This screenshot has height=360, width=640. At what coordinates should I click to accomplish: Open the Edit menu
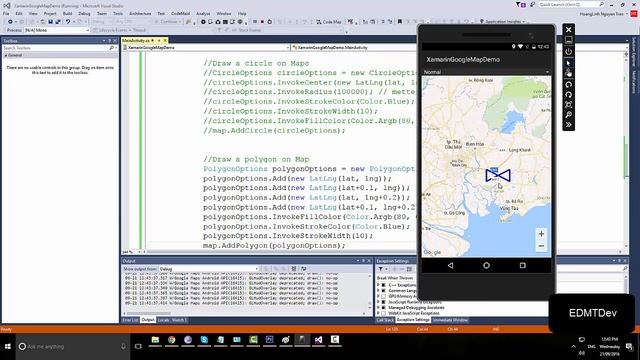(19, 13)
